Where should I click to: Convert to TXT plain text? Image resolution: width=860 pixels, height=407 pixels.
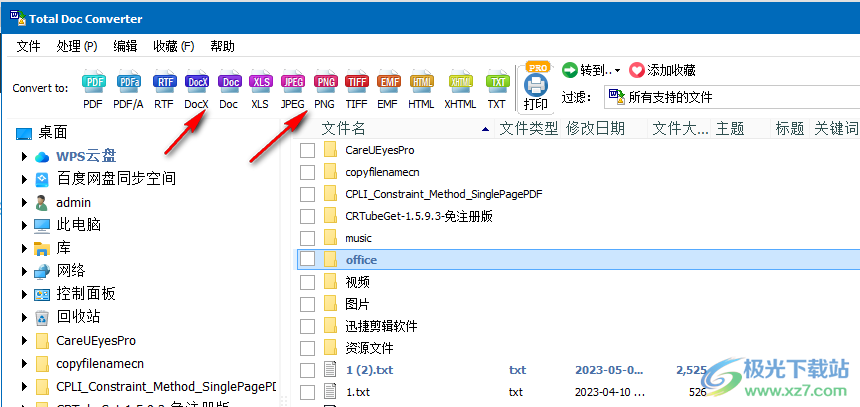tap(497, 82)
